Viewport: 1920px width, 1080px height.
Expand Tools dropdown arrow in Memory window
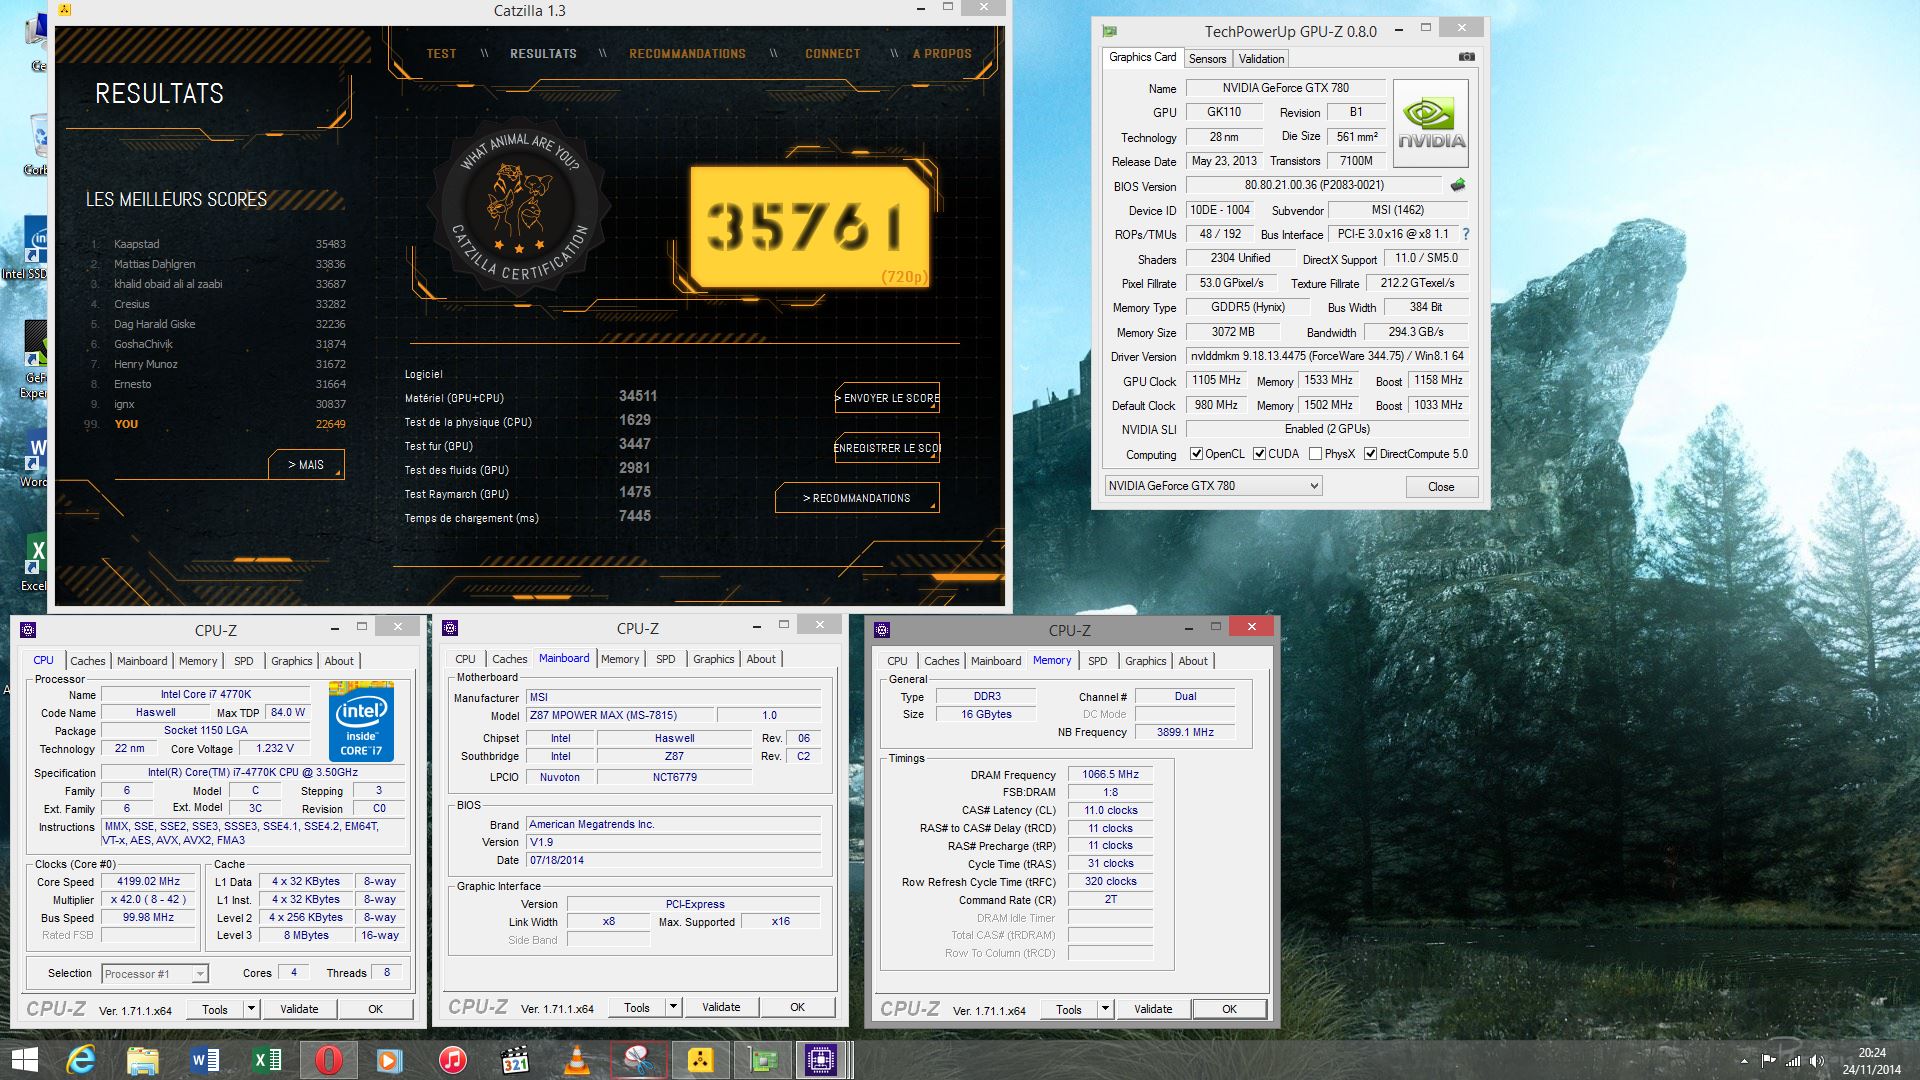(1105, 1009)
